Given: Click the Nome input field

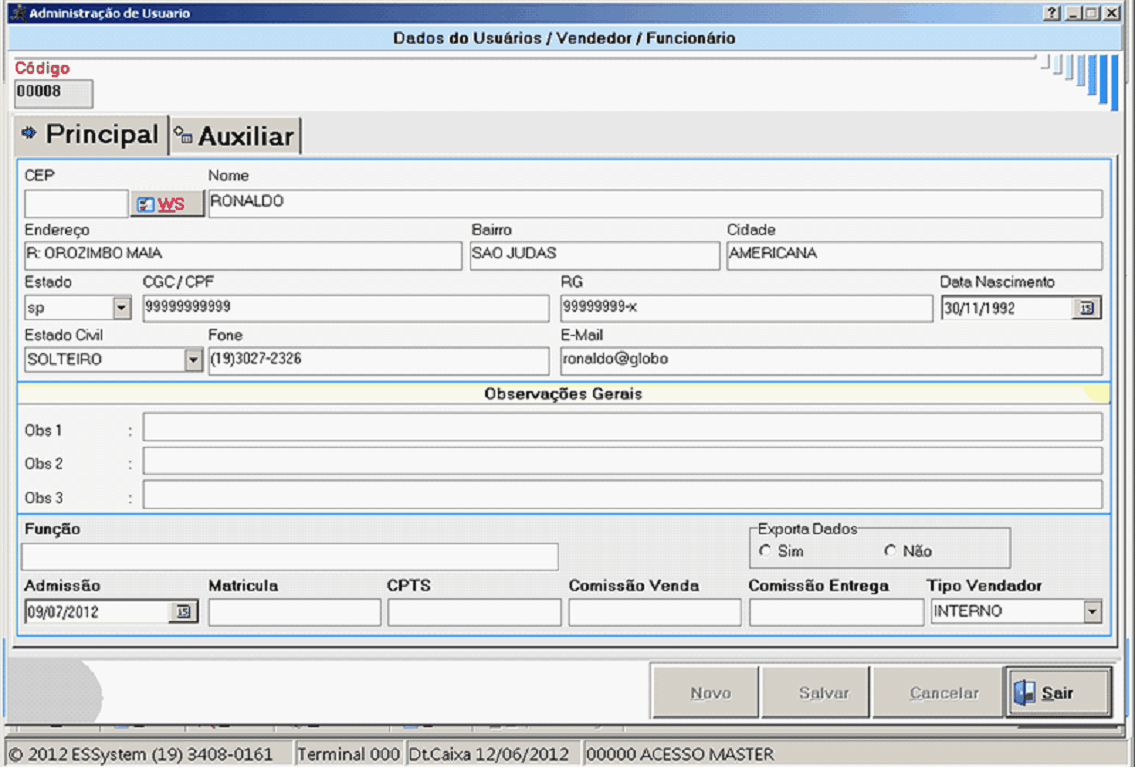Looking at the screenshot, I should point(654,204).
